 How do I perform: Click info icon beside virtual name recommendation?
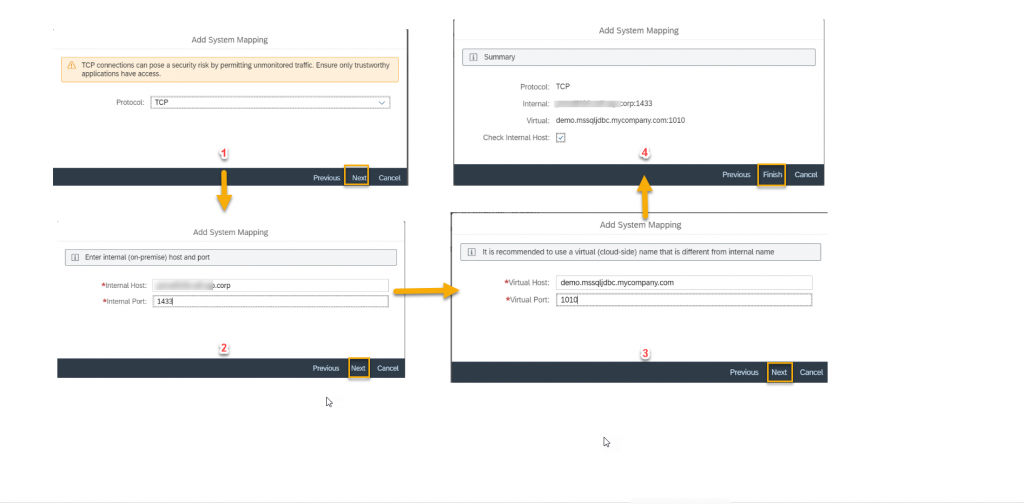pyautogui.click(x=472, y=252)
